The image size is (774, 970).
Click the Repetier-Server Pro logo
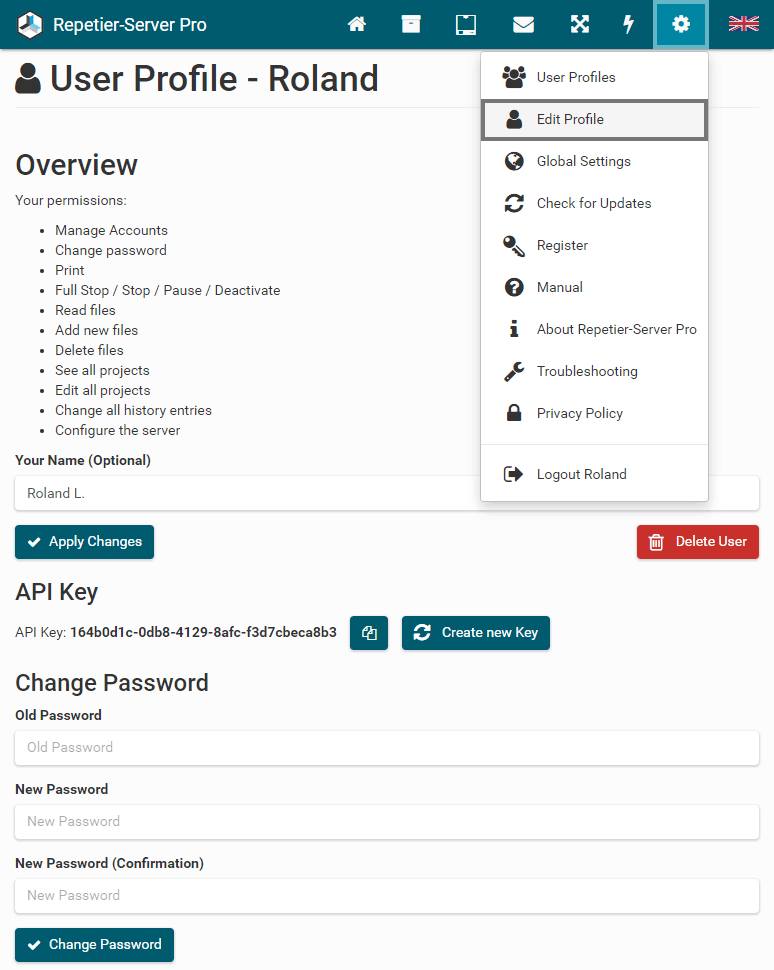[31, 24]
